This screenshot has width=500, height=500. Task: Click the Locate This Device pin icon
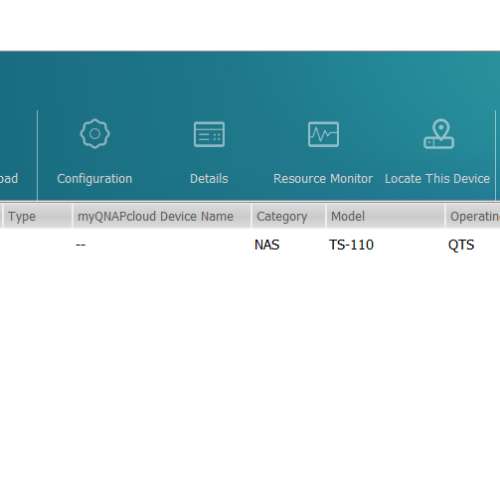click(439, 134)
